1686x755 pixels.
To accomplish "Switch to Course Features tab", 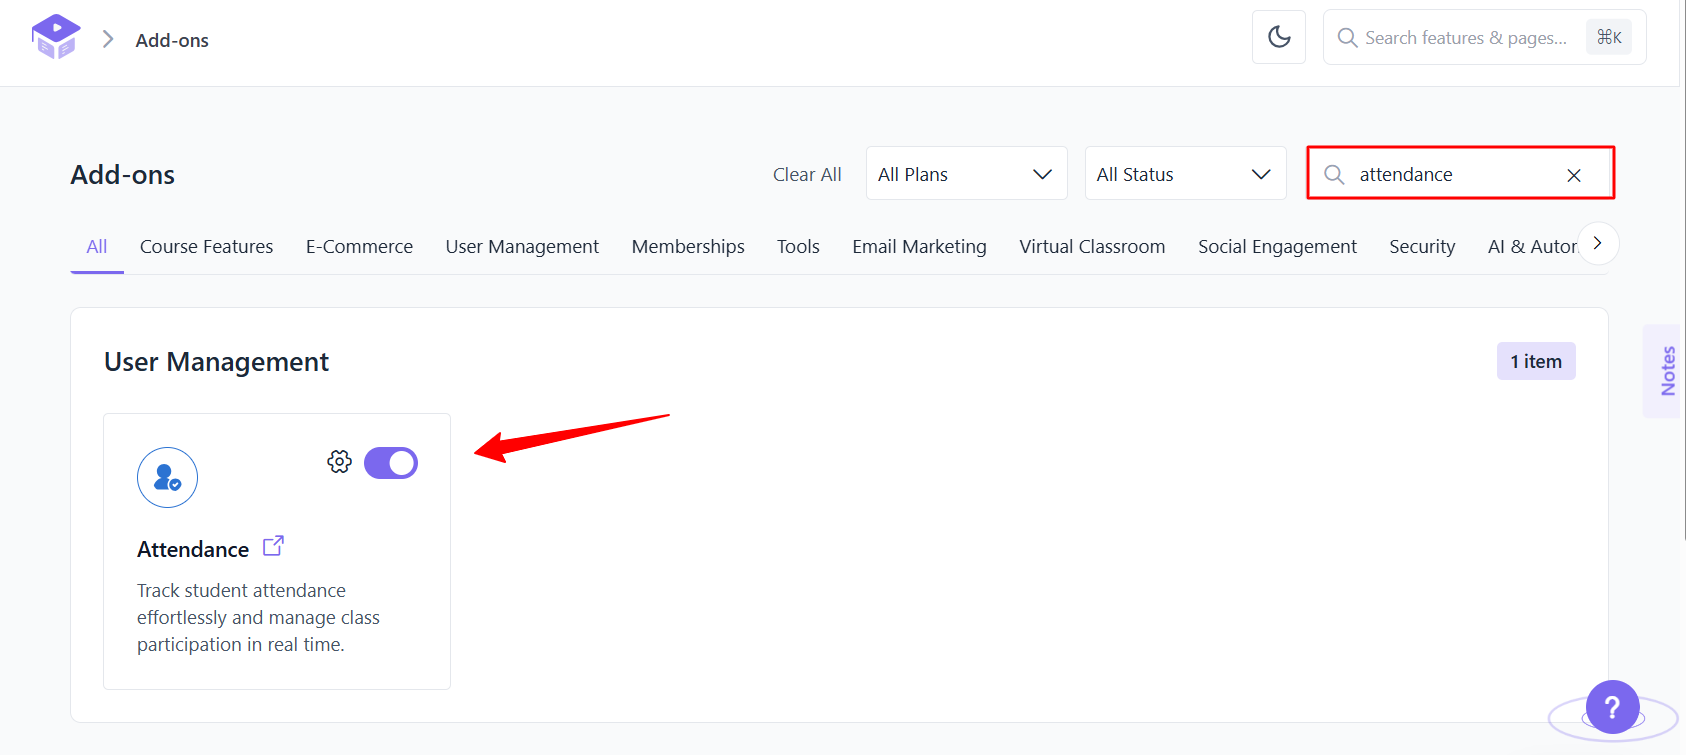I will click(x=206, y=246).
